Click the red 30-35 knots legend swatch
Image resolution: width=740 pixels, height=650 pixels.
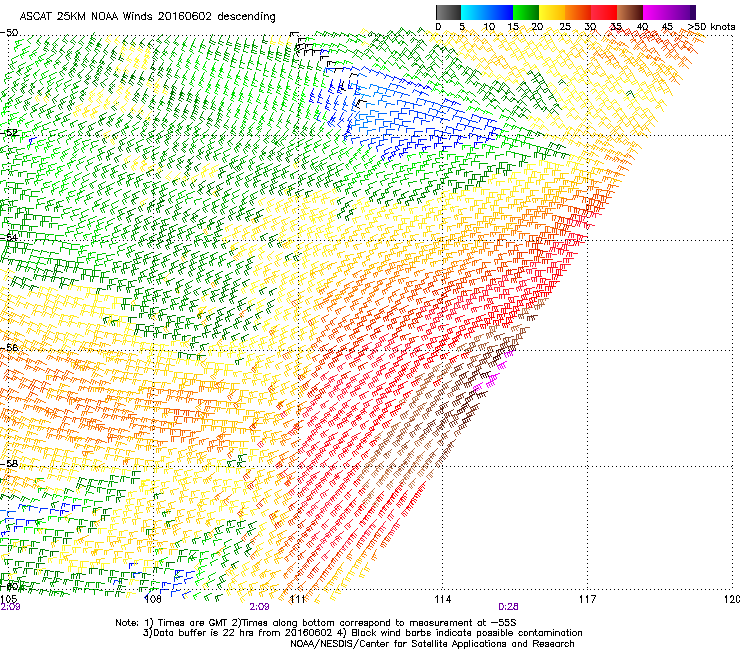tap(604, 12)
